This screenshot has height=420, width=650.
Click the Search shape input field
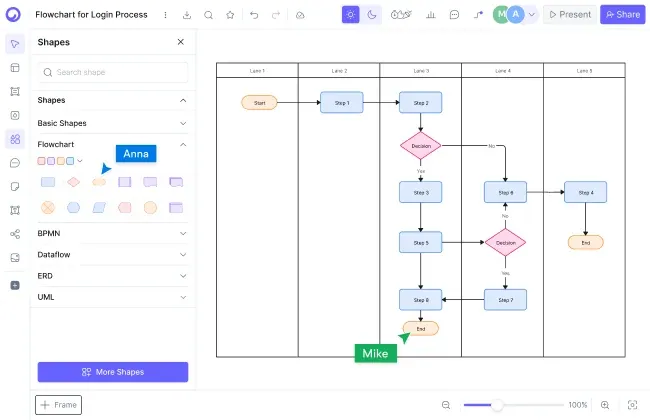[x=113, y=72]
